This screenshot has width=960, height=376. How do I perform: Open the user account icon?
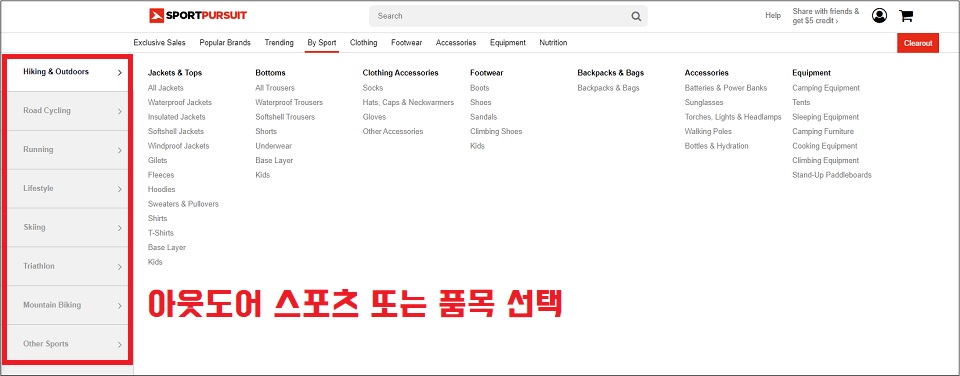click(880, 16)
